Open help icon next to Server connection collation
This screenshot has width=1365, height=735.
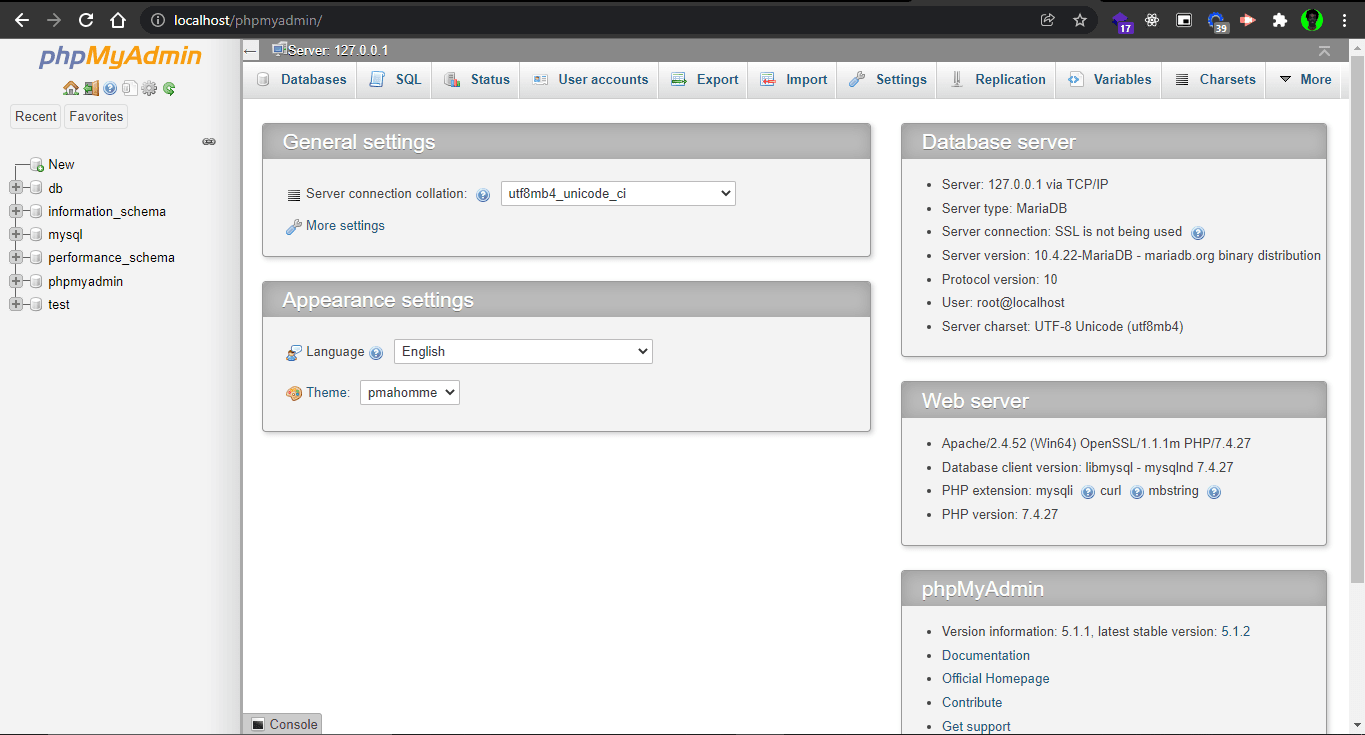483,195
